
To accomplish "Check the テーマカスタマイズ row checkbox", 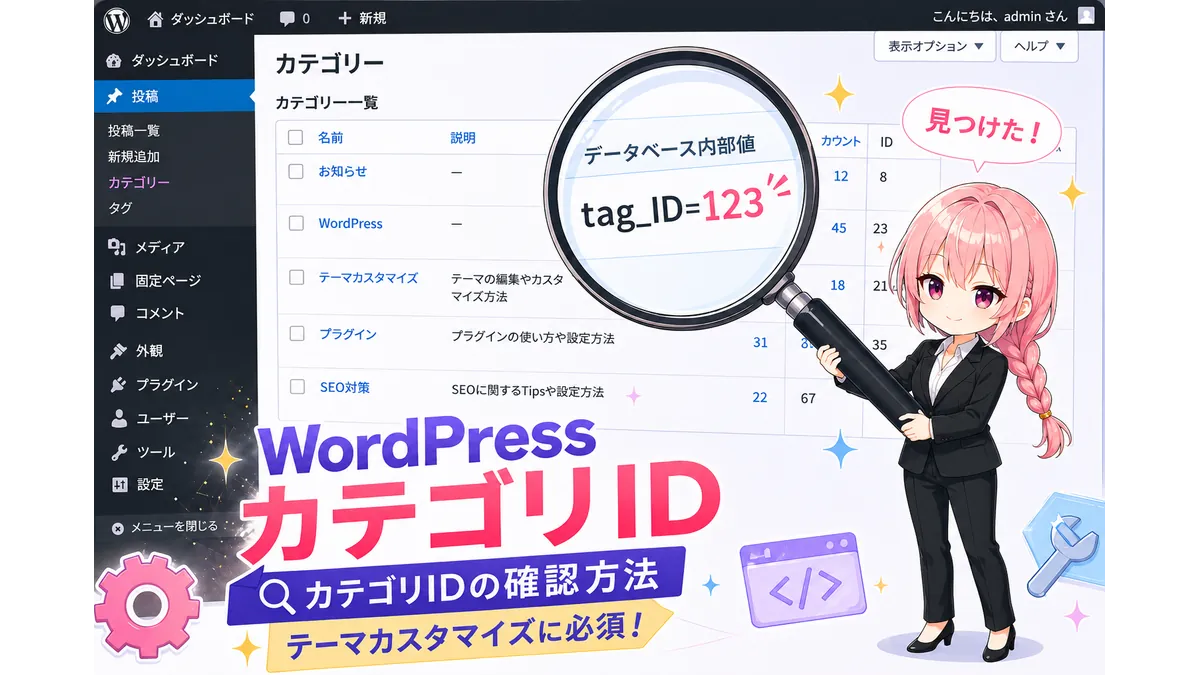I will click(x=296, y=277).
